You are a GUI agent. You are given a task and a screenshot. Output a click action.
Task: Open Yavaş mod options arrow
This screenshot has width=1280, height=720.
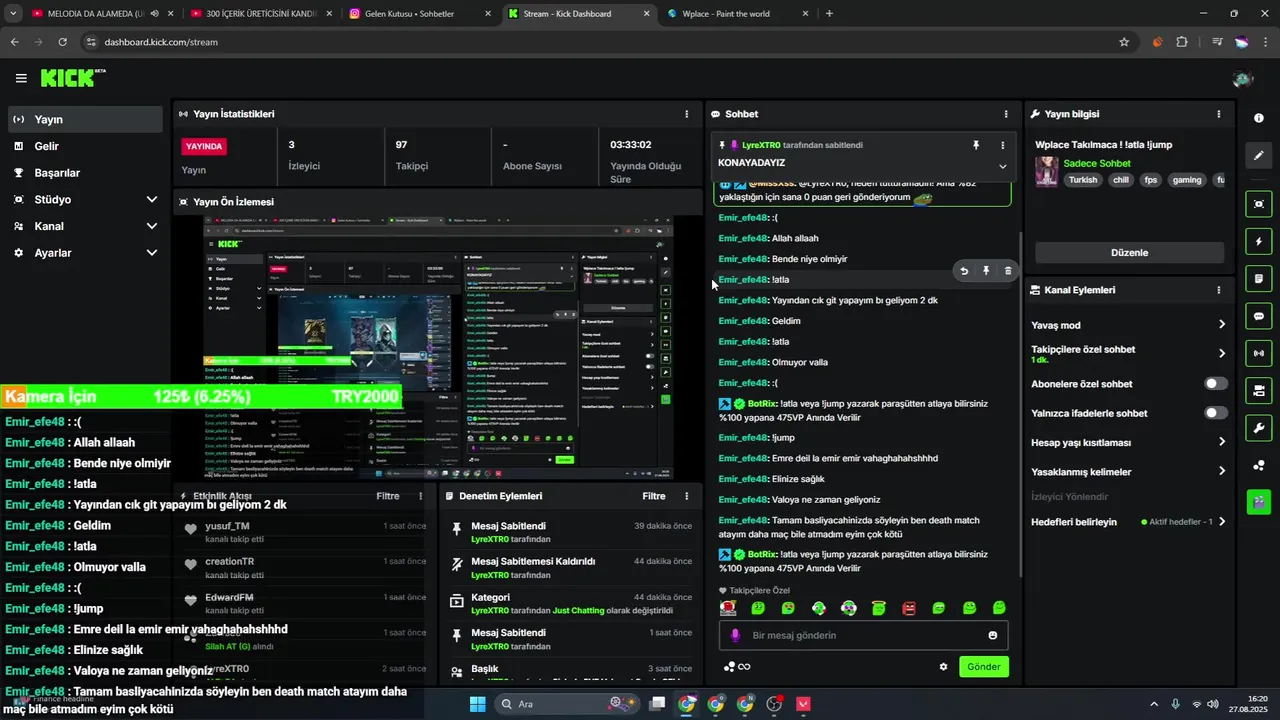tap(1221, 325)
